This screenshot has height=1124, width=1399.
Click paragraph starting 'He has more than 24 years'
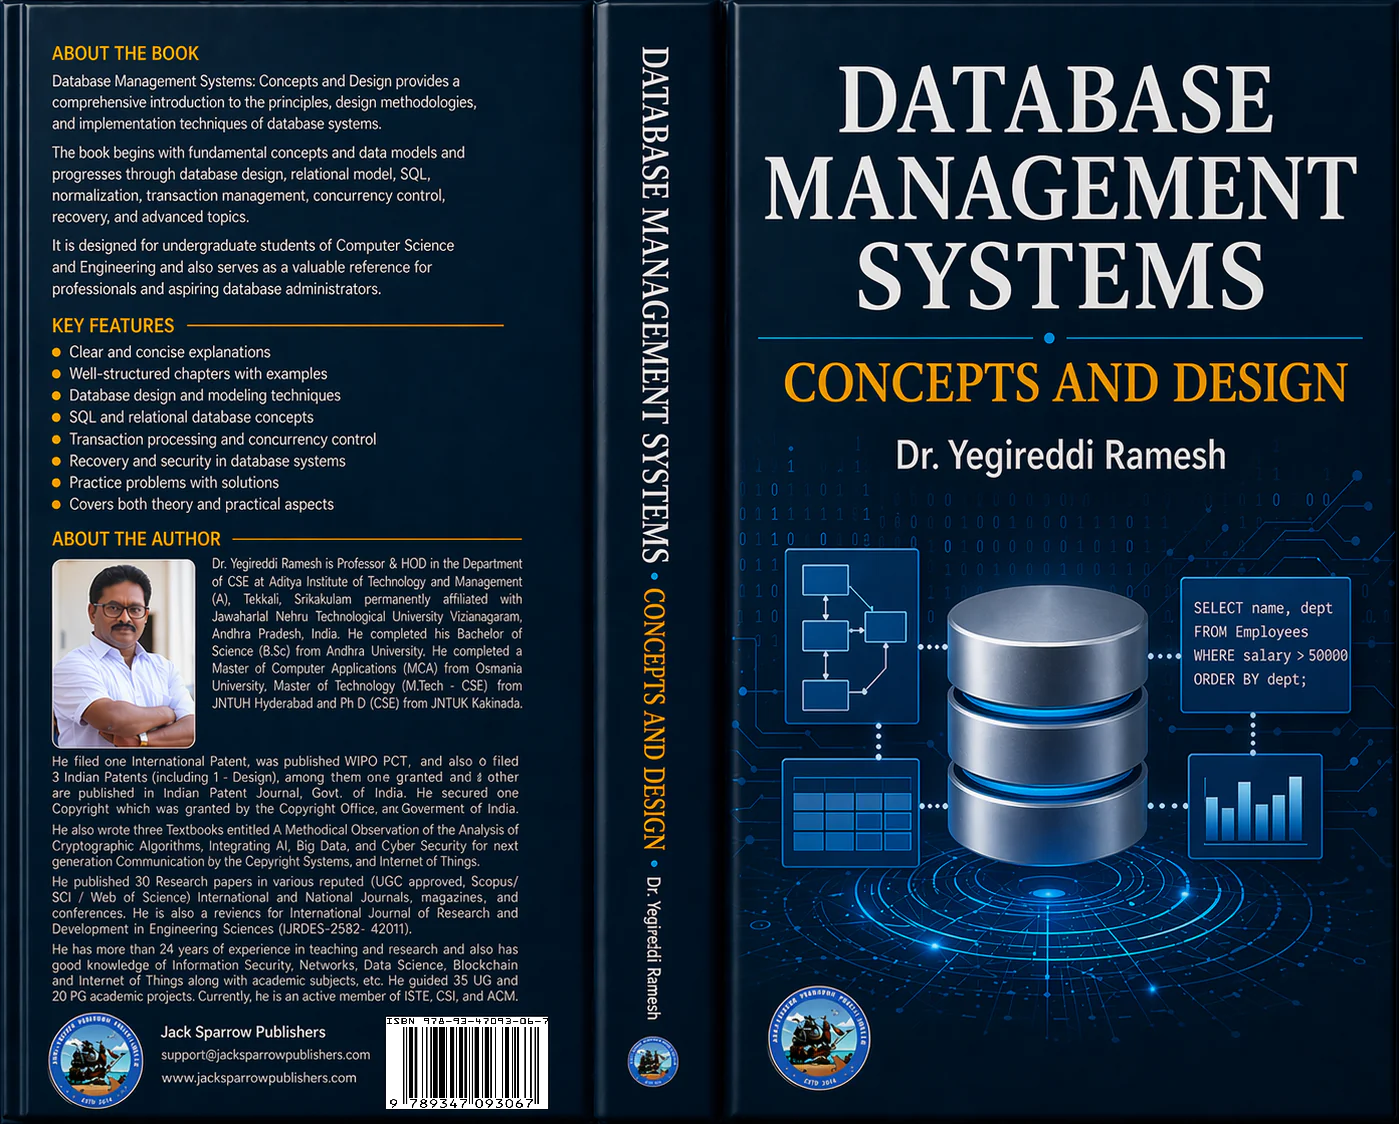click(285, 973)
